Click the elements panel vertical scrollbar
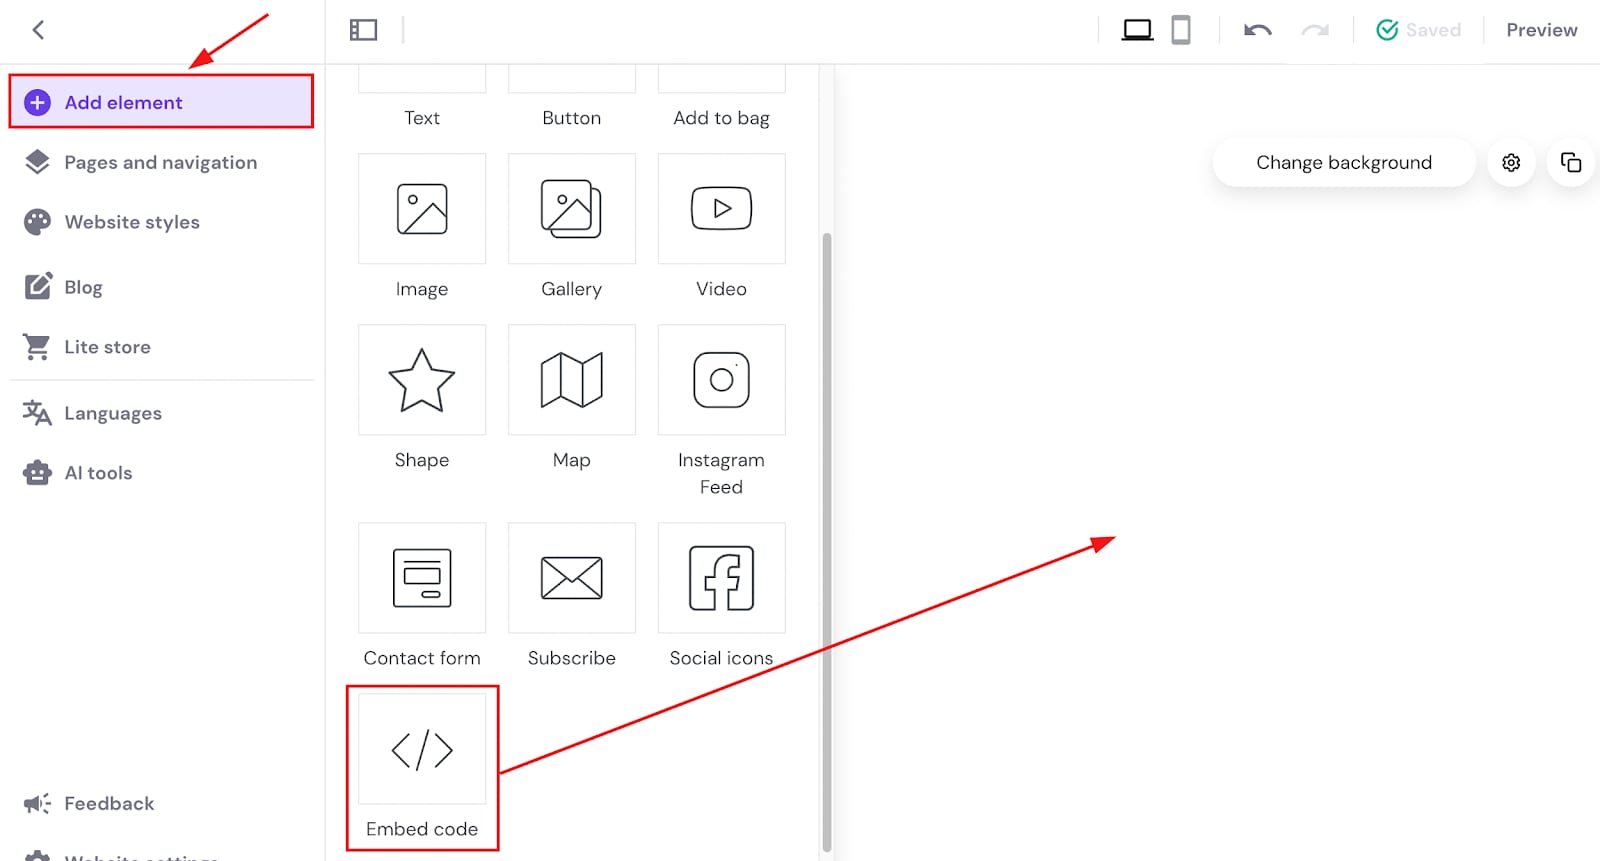 pyautogui.click(x=827, y=540)
